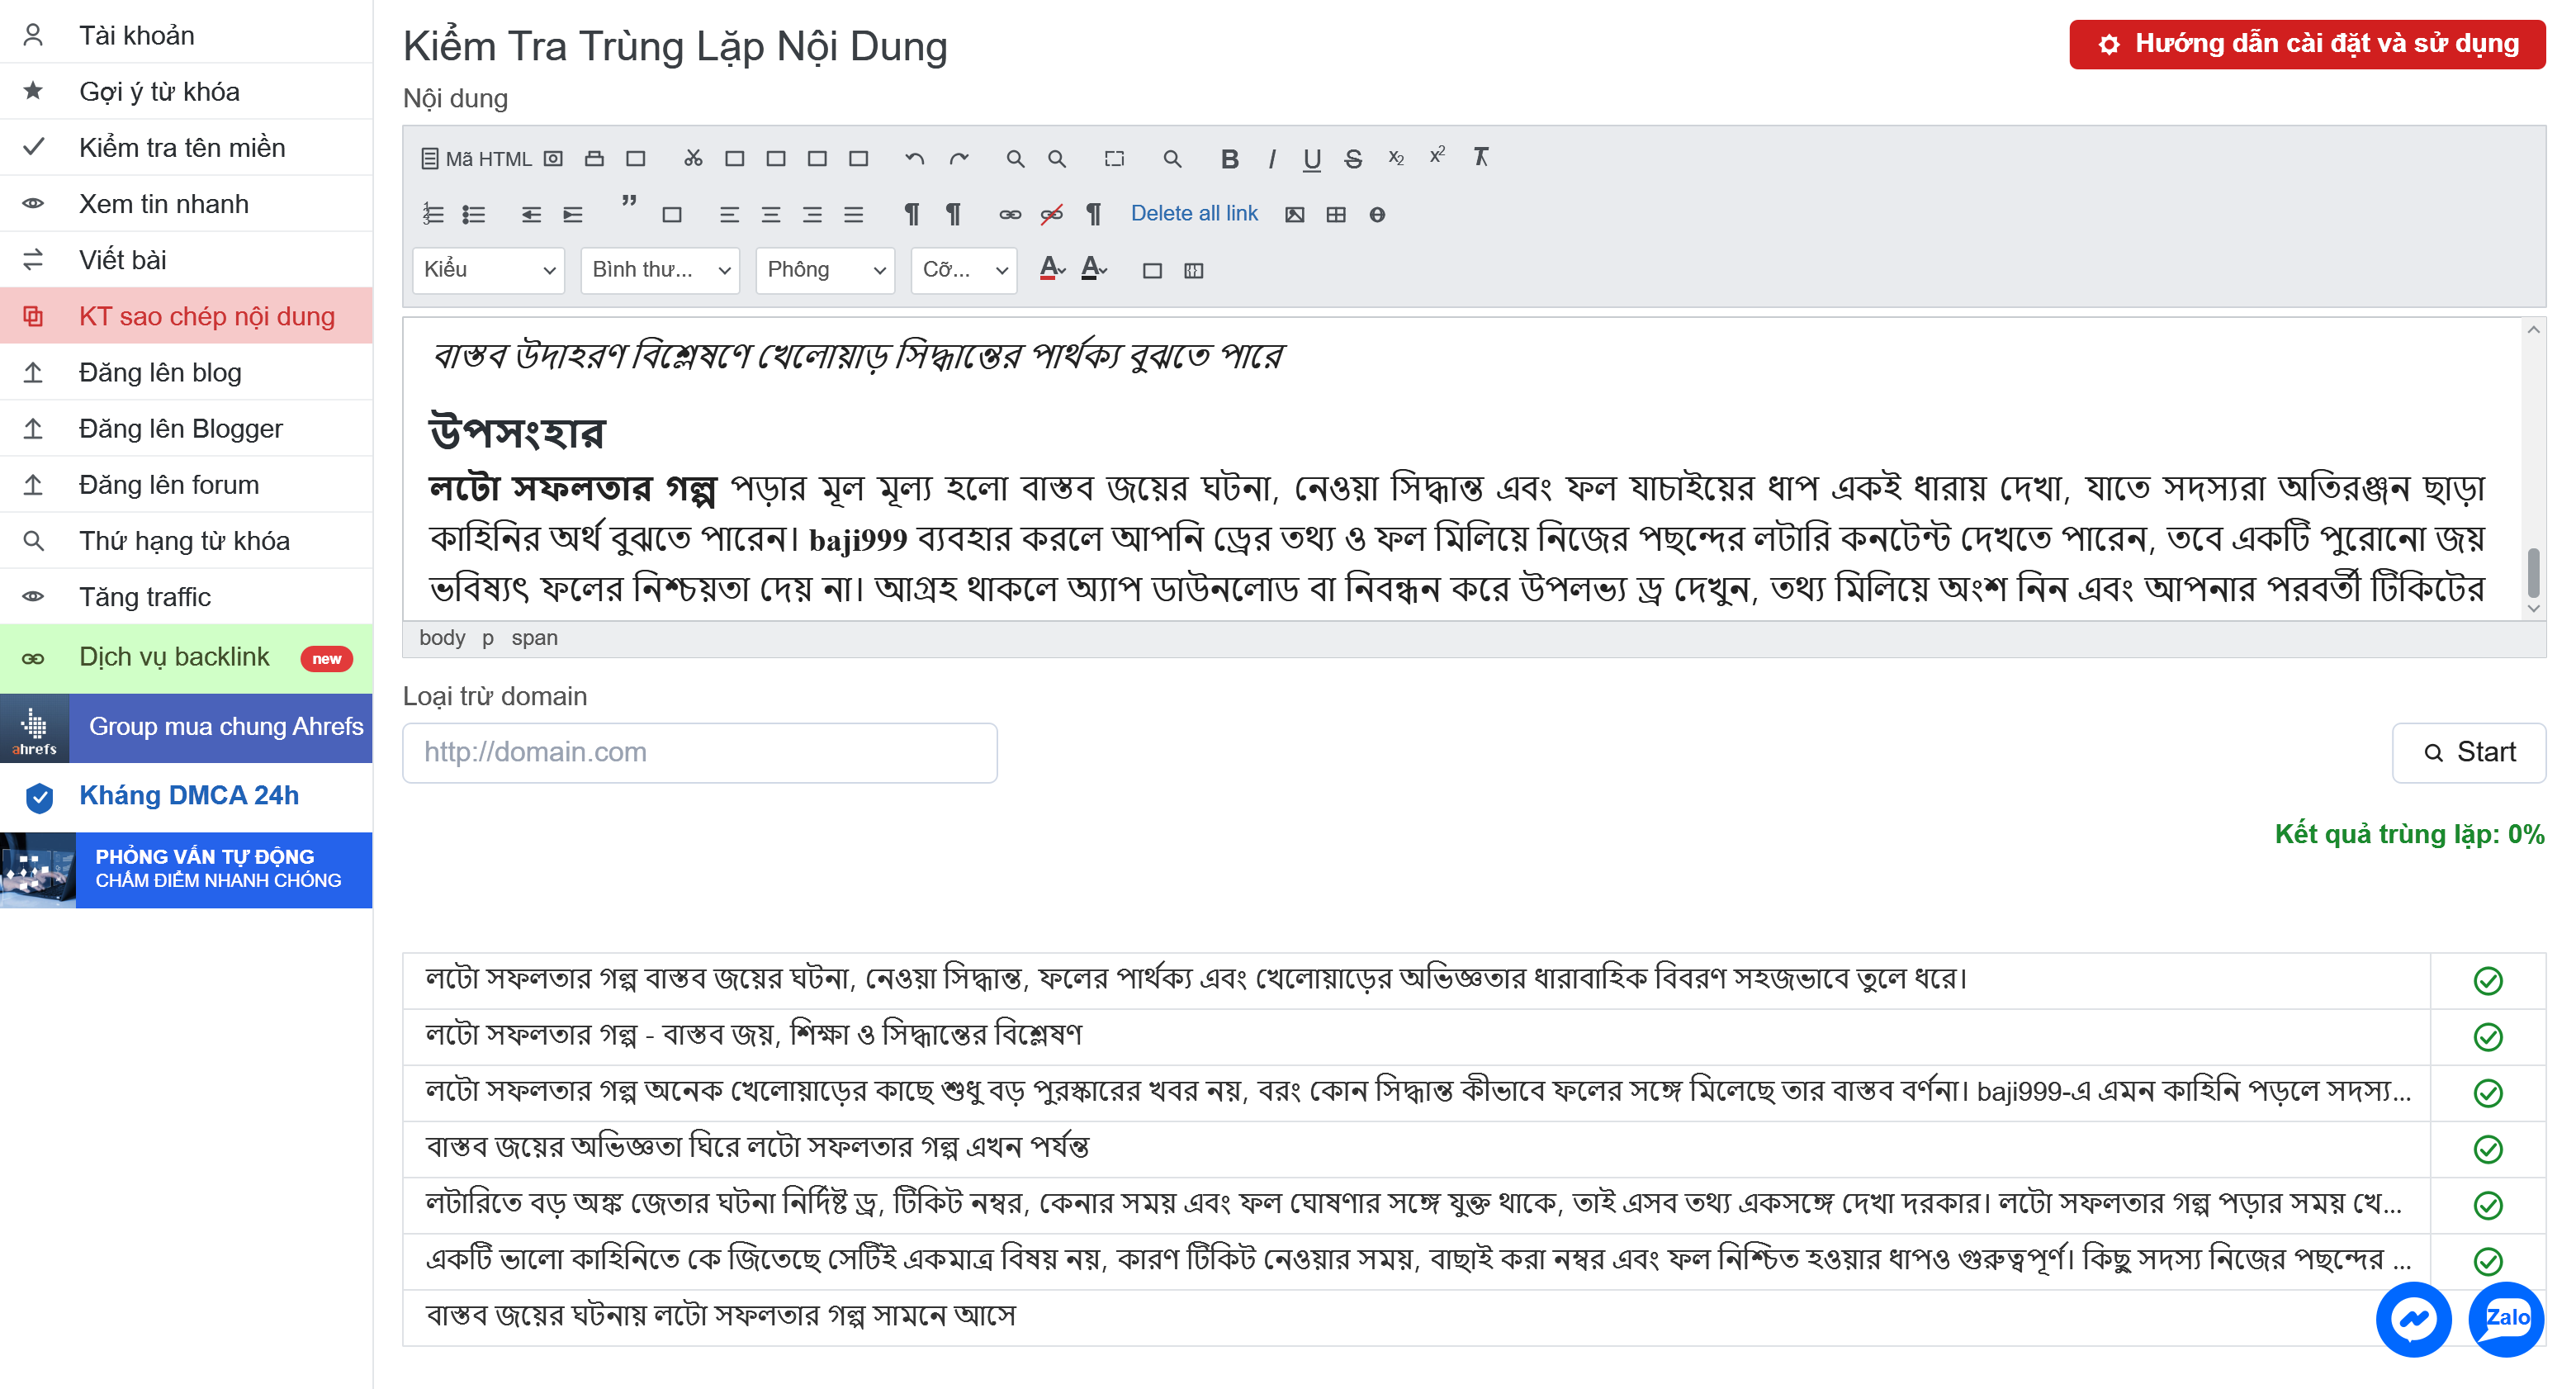
Task: Toggle bold formatting
Action: point(1229,158)
